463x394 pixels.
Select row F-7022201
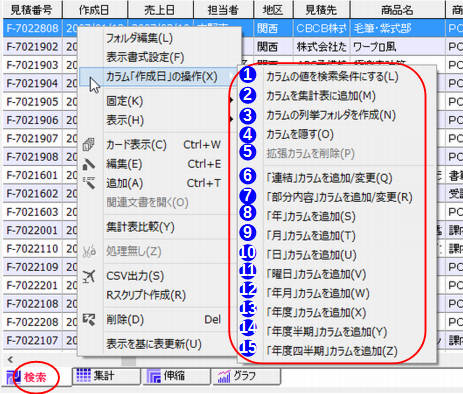coord(32,285)
